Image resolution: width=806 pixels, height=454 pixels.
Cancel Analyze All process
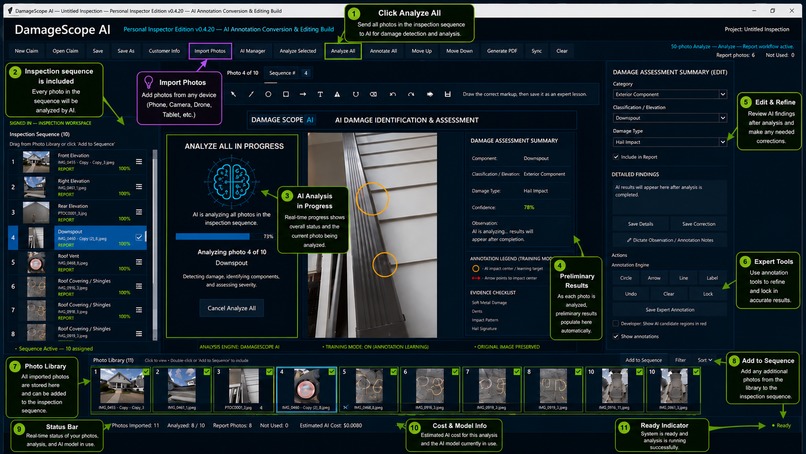(231, 308)
